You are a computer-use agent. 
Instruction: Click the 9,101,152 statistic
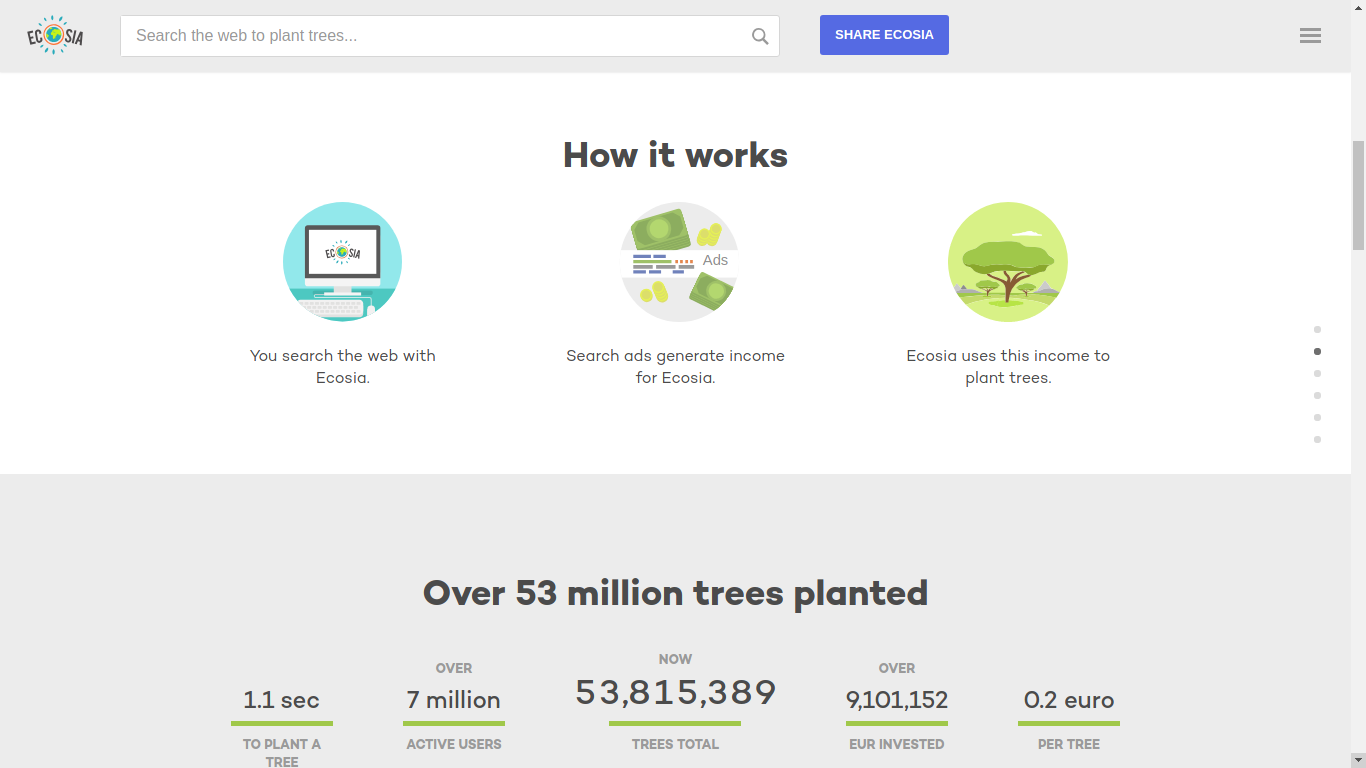pyautogui.click(x=897, y=700)
